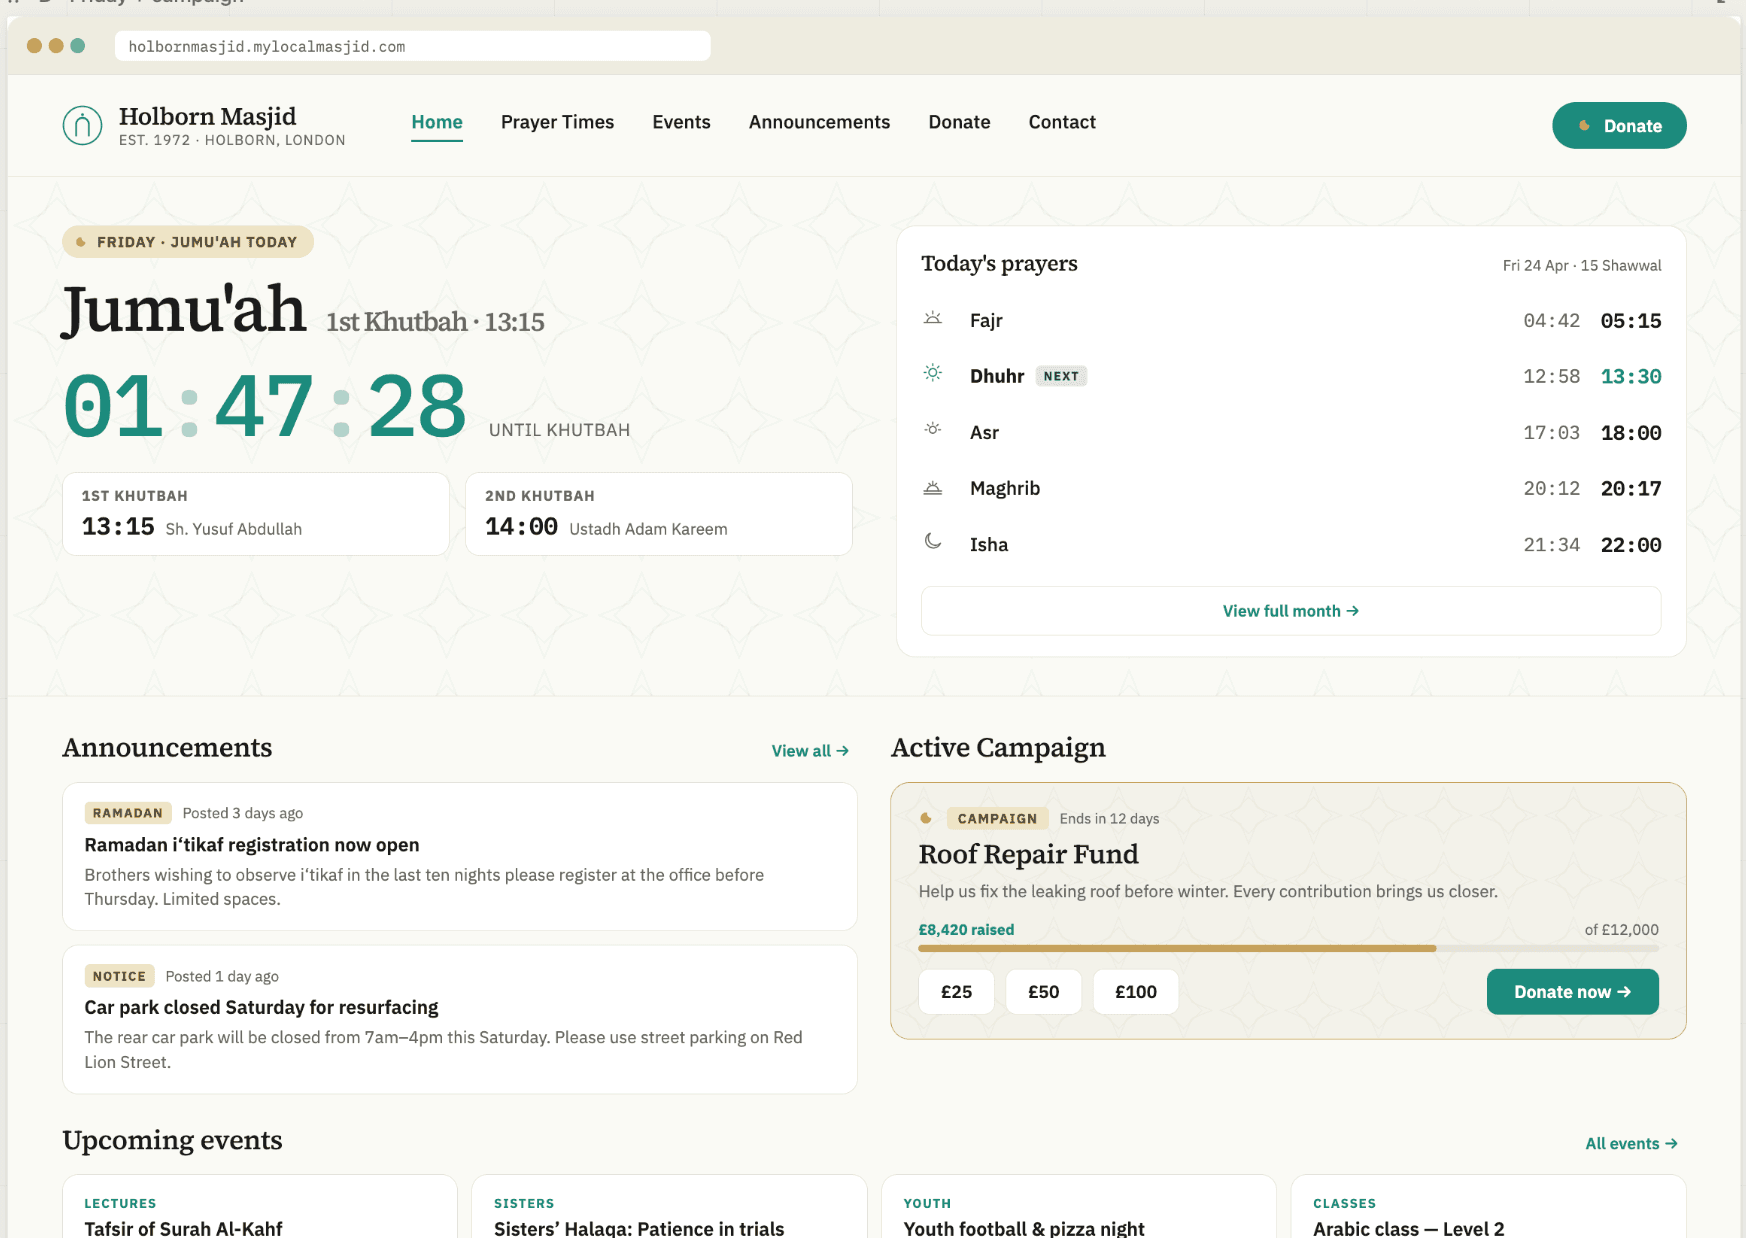Screen dimensions: 1746x1238
Task: Open the Youth football & pizza night event
Action: pos(1079,1207)
